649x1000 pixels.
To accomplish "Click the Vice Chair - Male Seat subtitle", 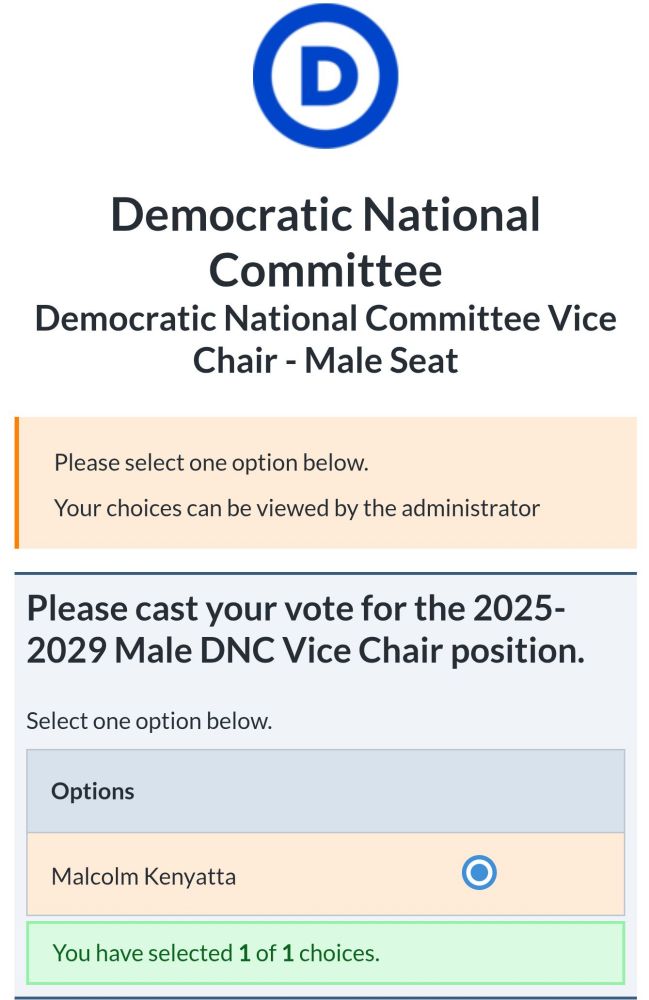I will click(325, 339).
